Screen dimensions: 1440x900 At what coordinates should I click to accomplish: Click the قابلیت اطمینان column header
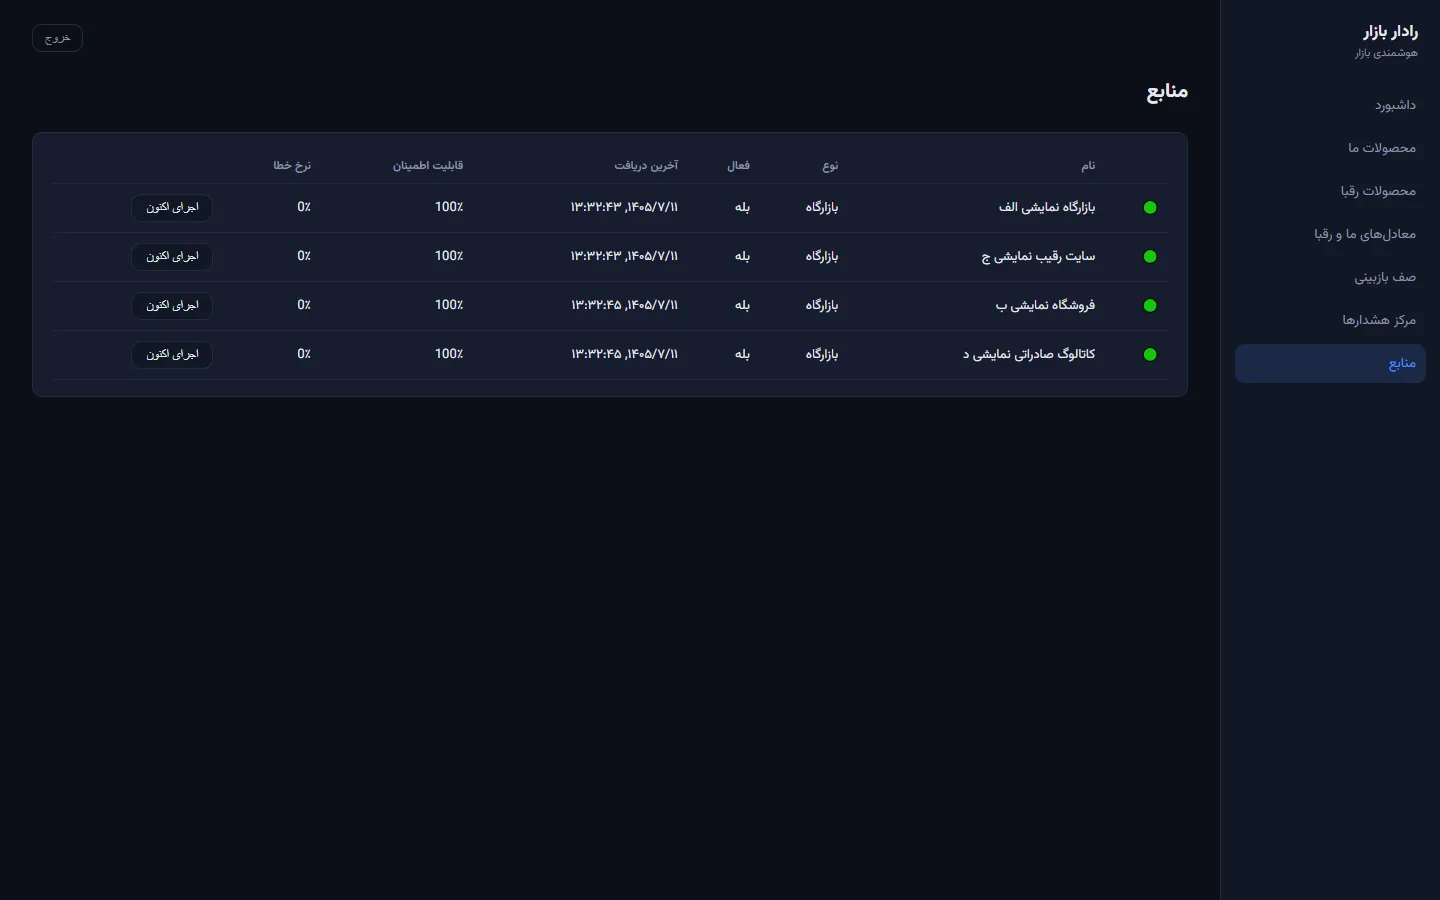(x=428, y=166)
